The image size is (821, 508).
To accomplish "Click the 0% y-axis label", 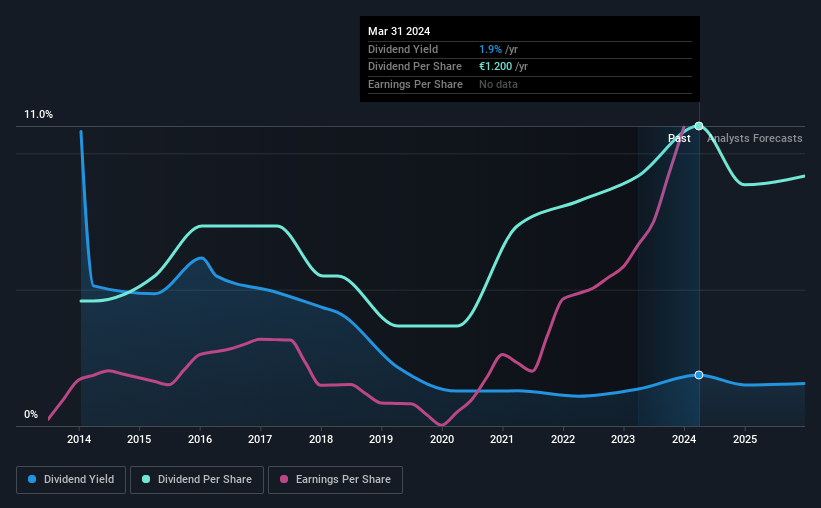I will pyautogui.click(x=31, y=414).
